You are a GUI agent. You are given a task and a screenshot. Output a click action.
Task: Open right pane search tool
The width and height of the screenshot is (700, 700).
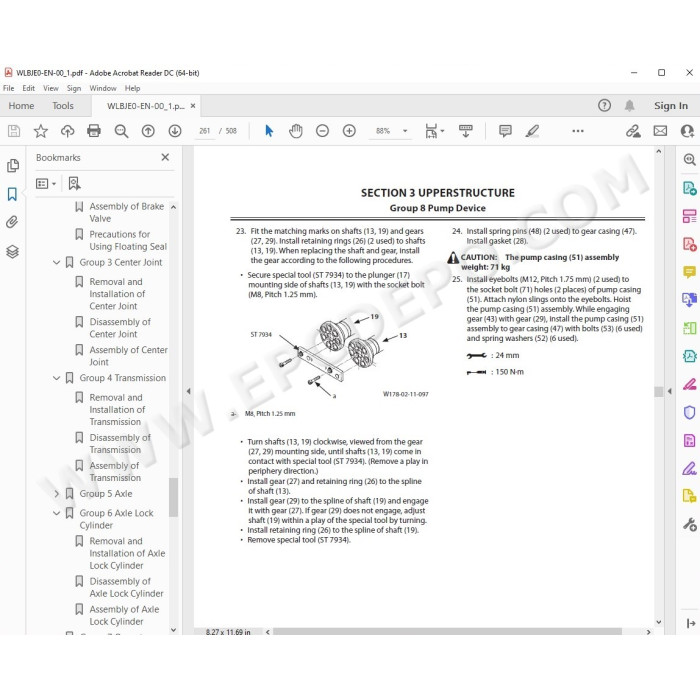pyautogui.click(x=690, y=159)
